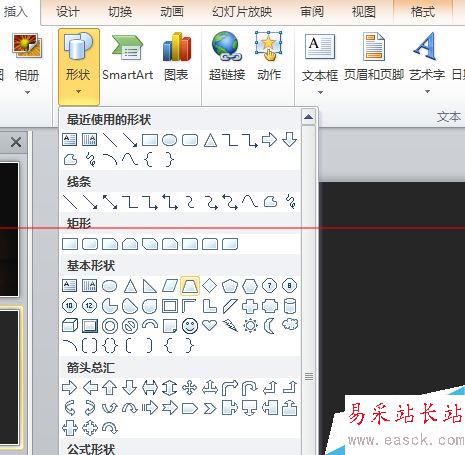Image resolution: width=465 pixels, height=455 pixels.
Task: Pick the Cloud shape
Action: coord(290,324)
